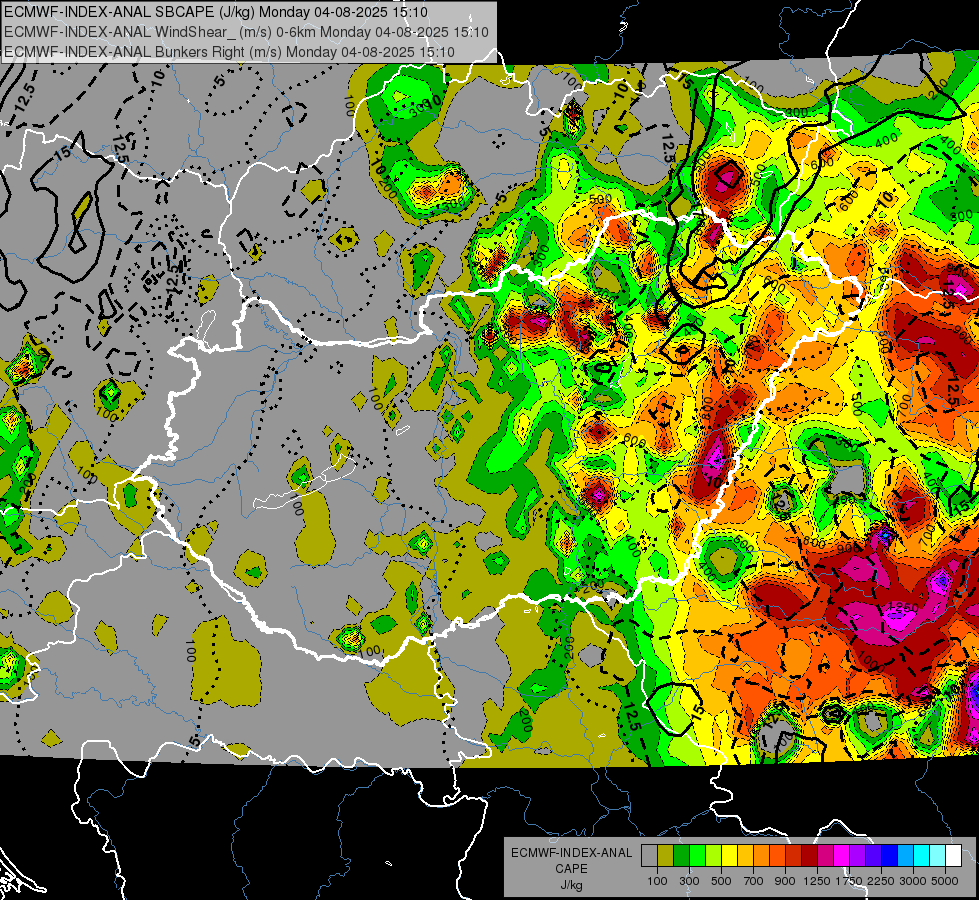Click the 5000 tick label in the legend
The image size is (979, 900).
945,881
